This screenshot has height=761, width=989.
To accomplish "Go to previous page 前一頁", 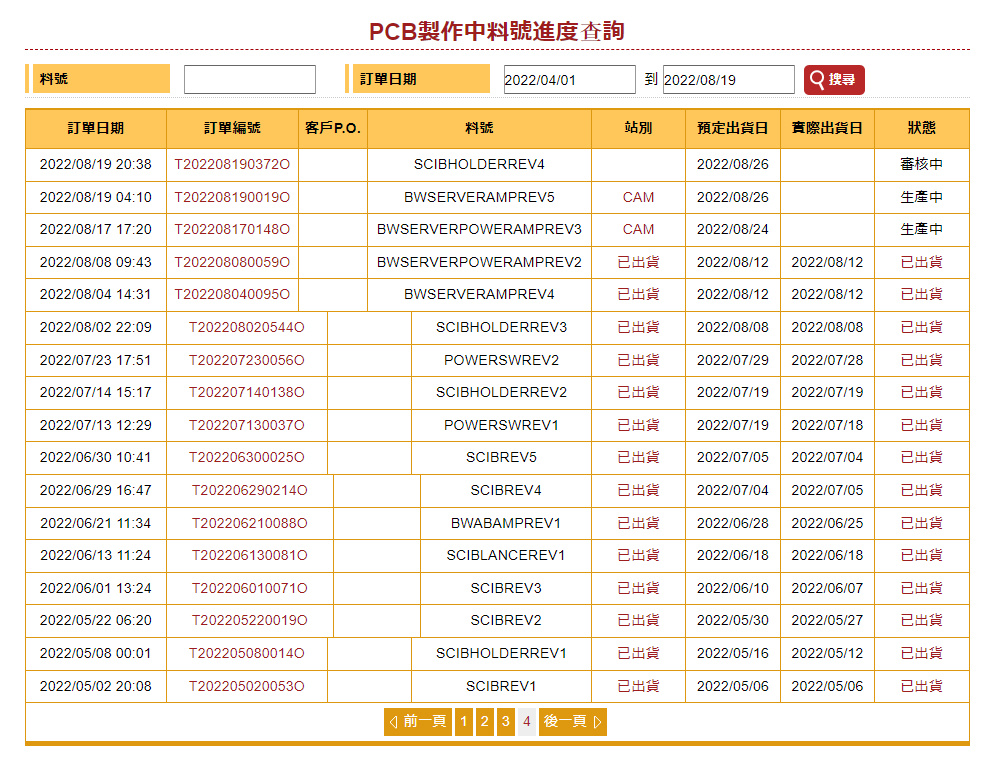I will (418, 721).
